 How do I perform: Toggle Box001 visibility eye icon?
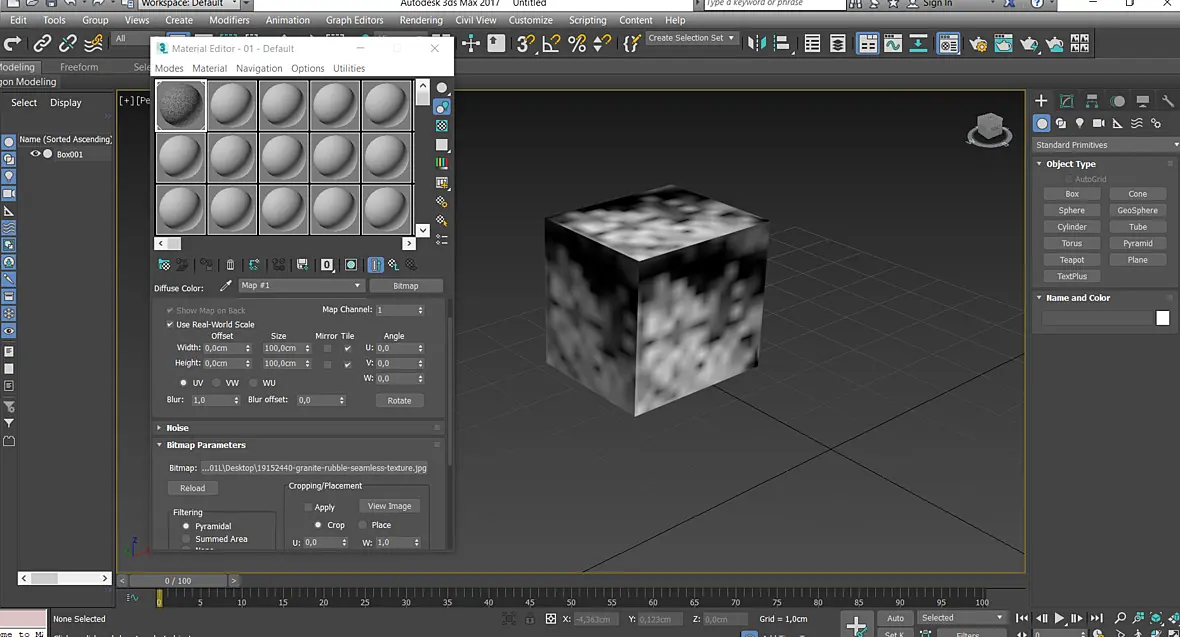tap(35, 154)
